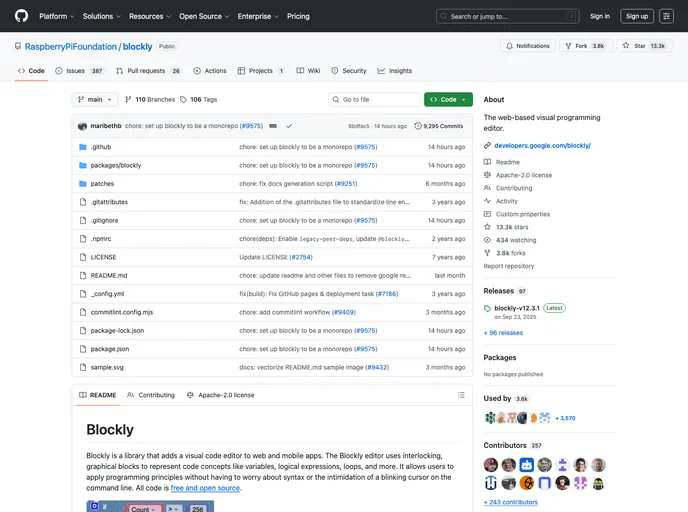Click the GitHub logo icon

(x=21, y=16)
